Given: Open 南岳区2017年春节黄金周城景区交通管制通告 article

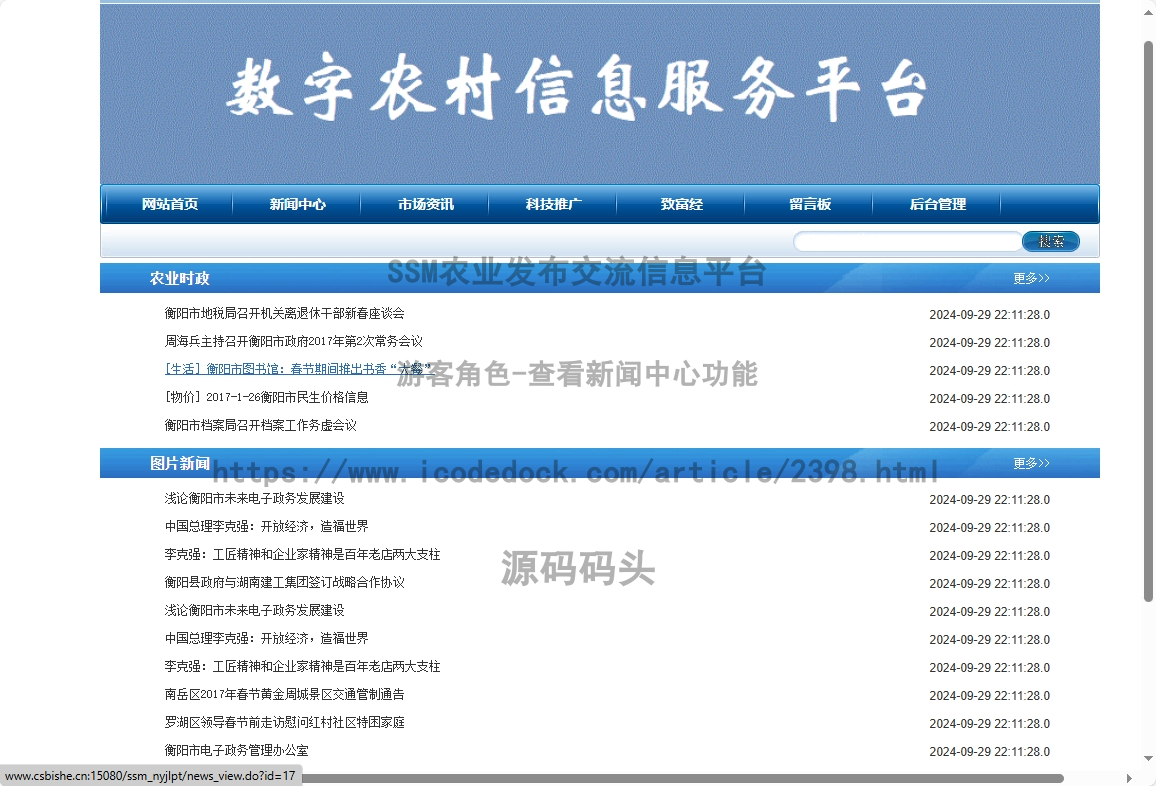Looking at the screenshot, I should (285, 695).
